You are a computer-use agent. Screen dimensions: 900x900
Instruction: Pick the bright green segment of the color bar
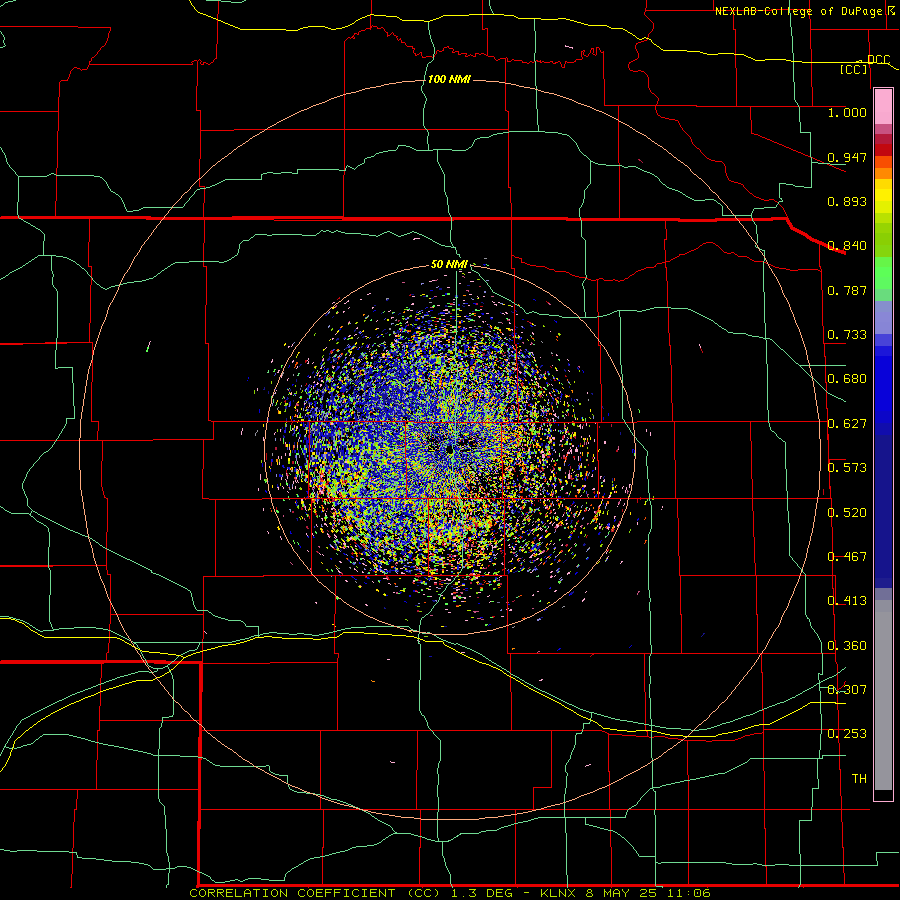click(883, 274)
